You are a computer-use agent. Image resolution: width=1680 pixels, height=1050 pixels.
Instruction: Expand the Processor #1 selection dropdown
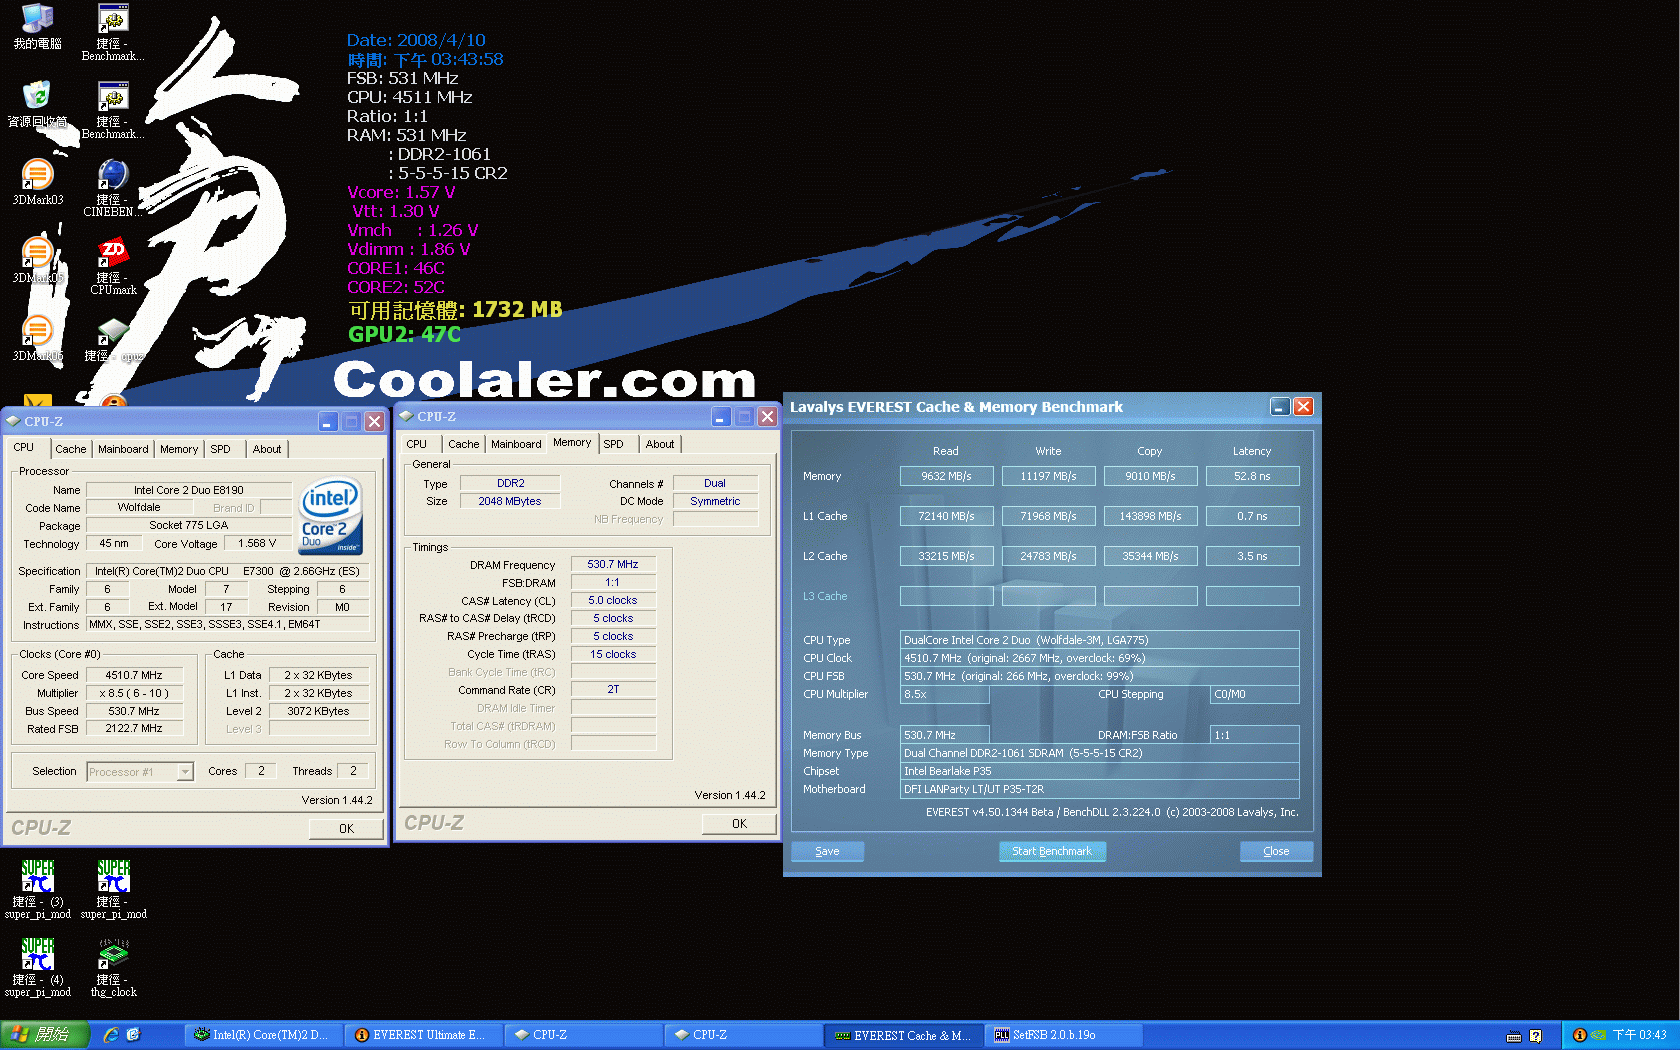tap(185, 772)
